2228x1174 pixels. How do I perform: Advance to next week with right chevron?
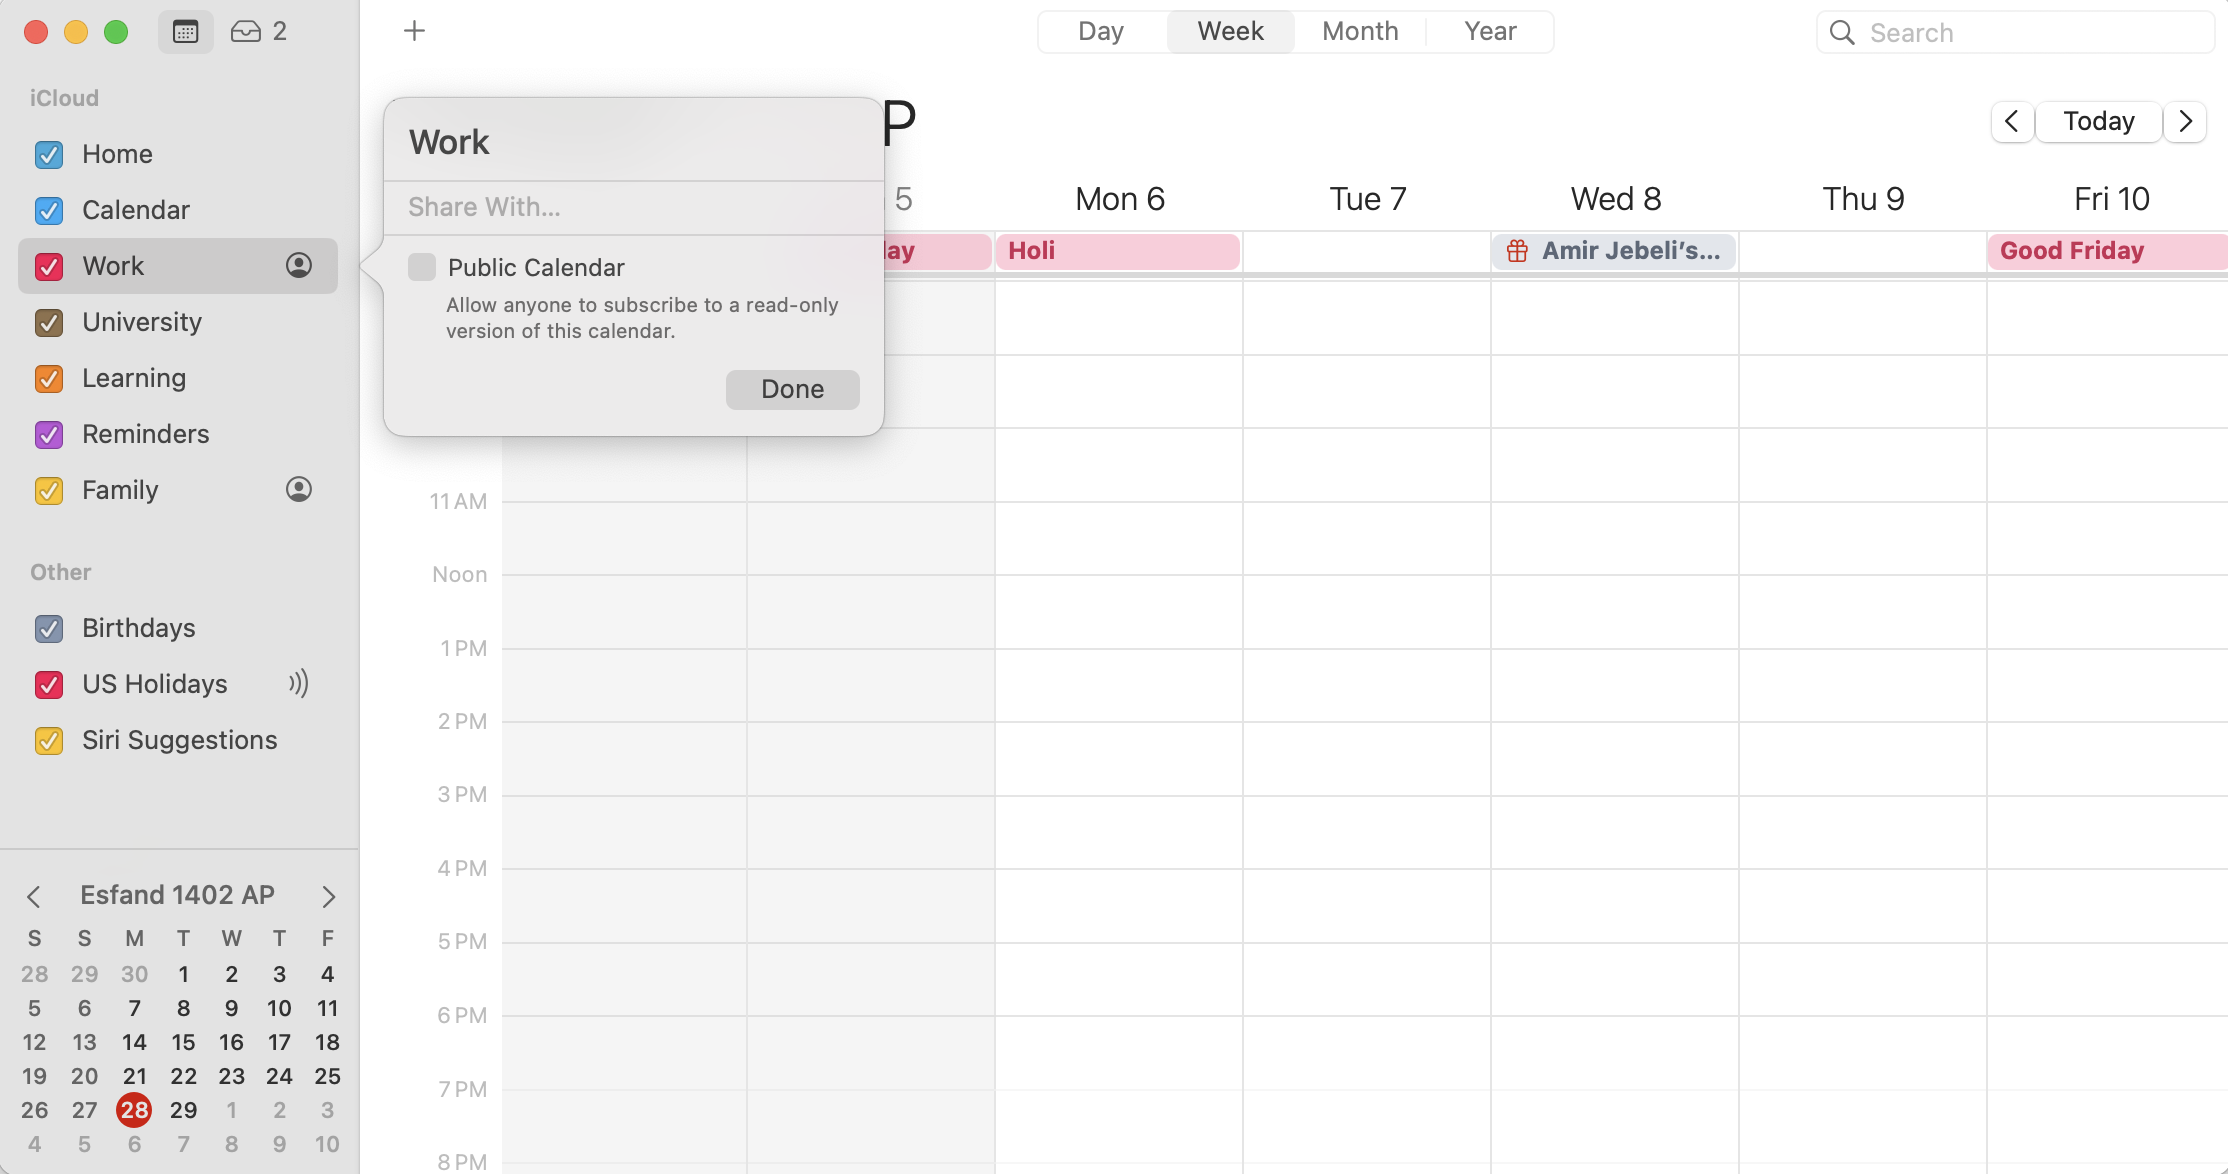(x=2186, y=122)
